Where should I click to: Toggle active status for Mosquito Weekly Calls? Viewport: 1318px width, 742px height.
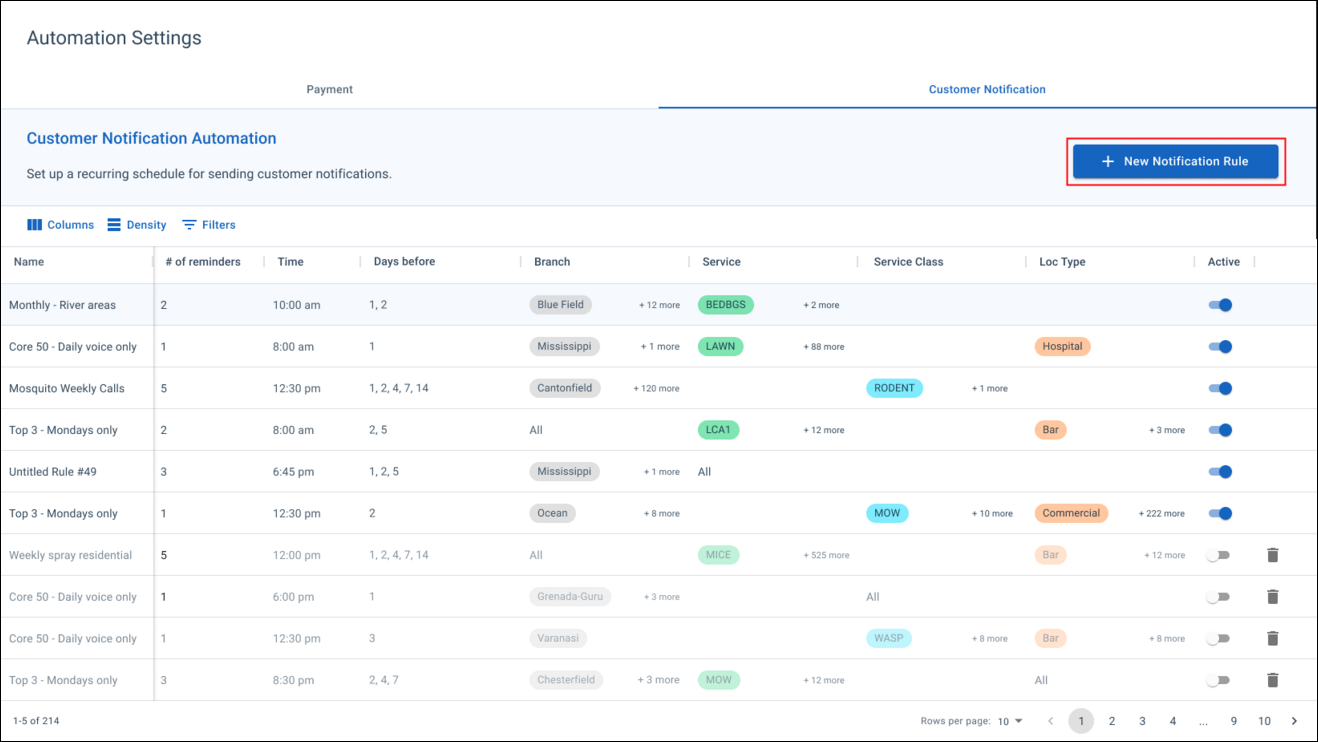coord(1220,388)
